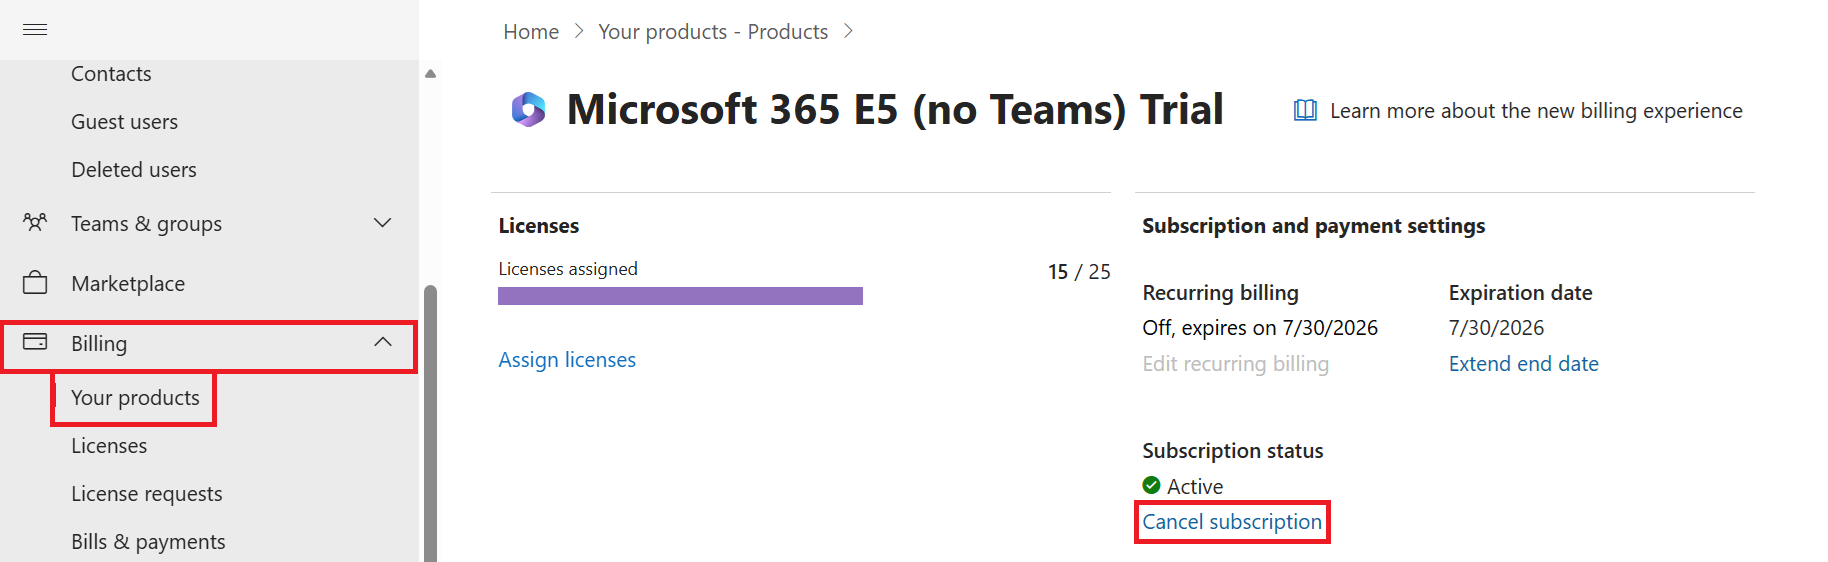Click the Microsoft 365 product logo
The height and width of the screenshot is (562, 1828).
pos(528,109)
